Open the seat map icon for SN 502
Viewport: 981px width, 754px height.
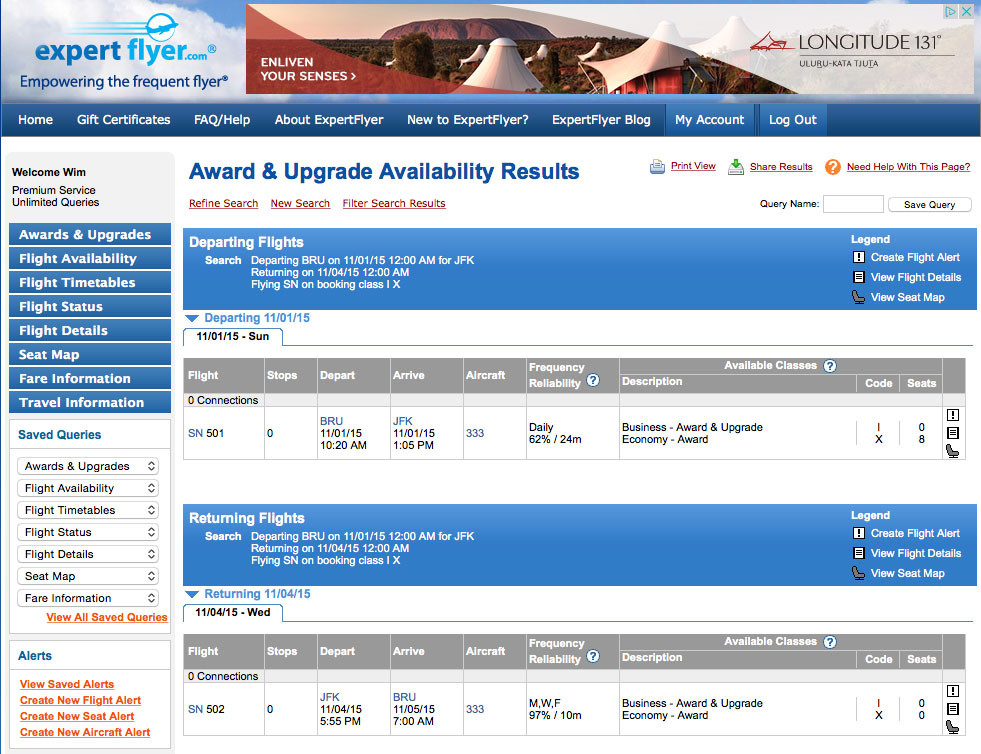click(953, 726)
